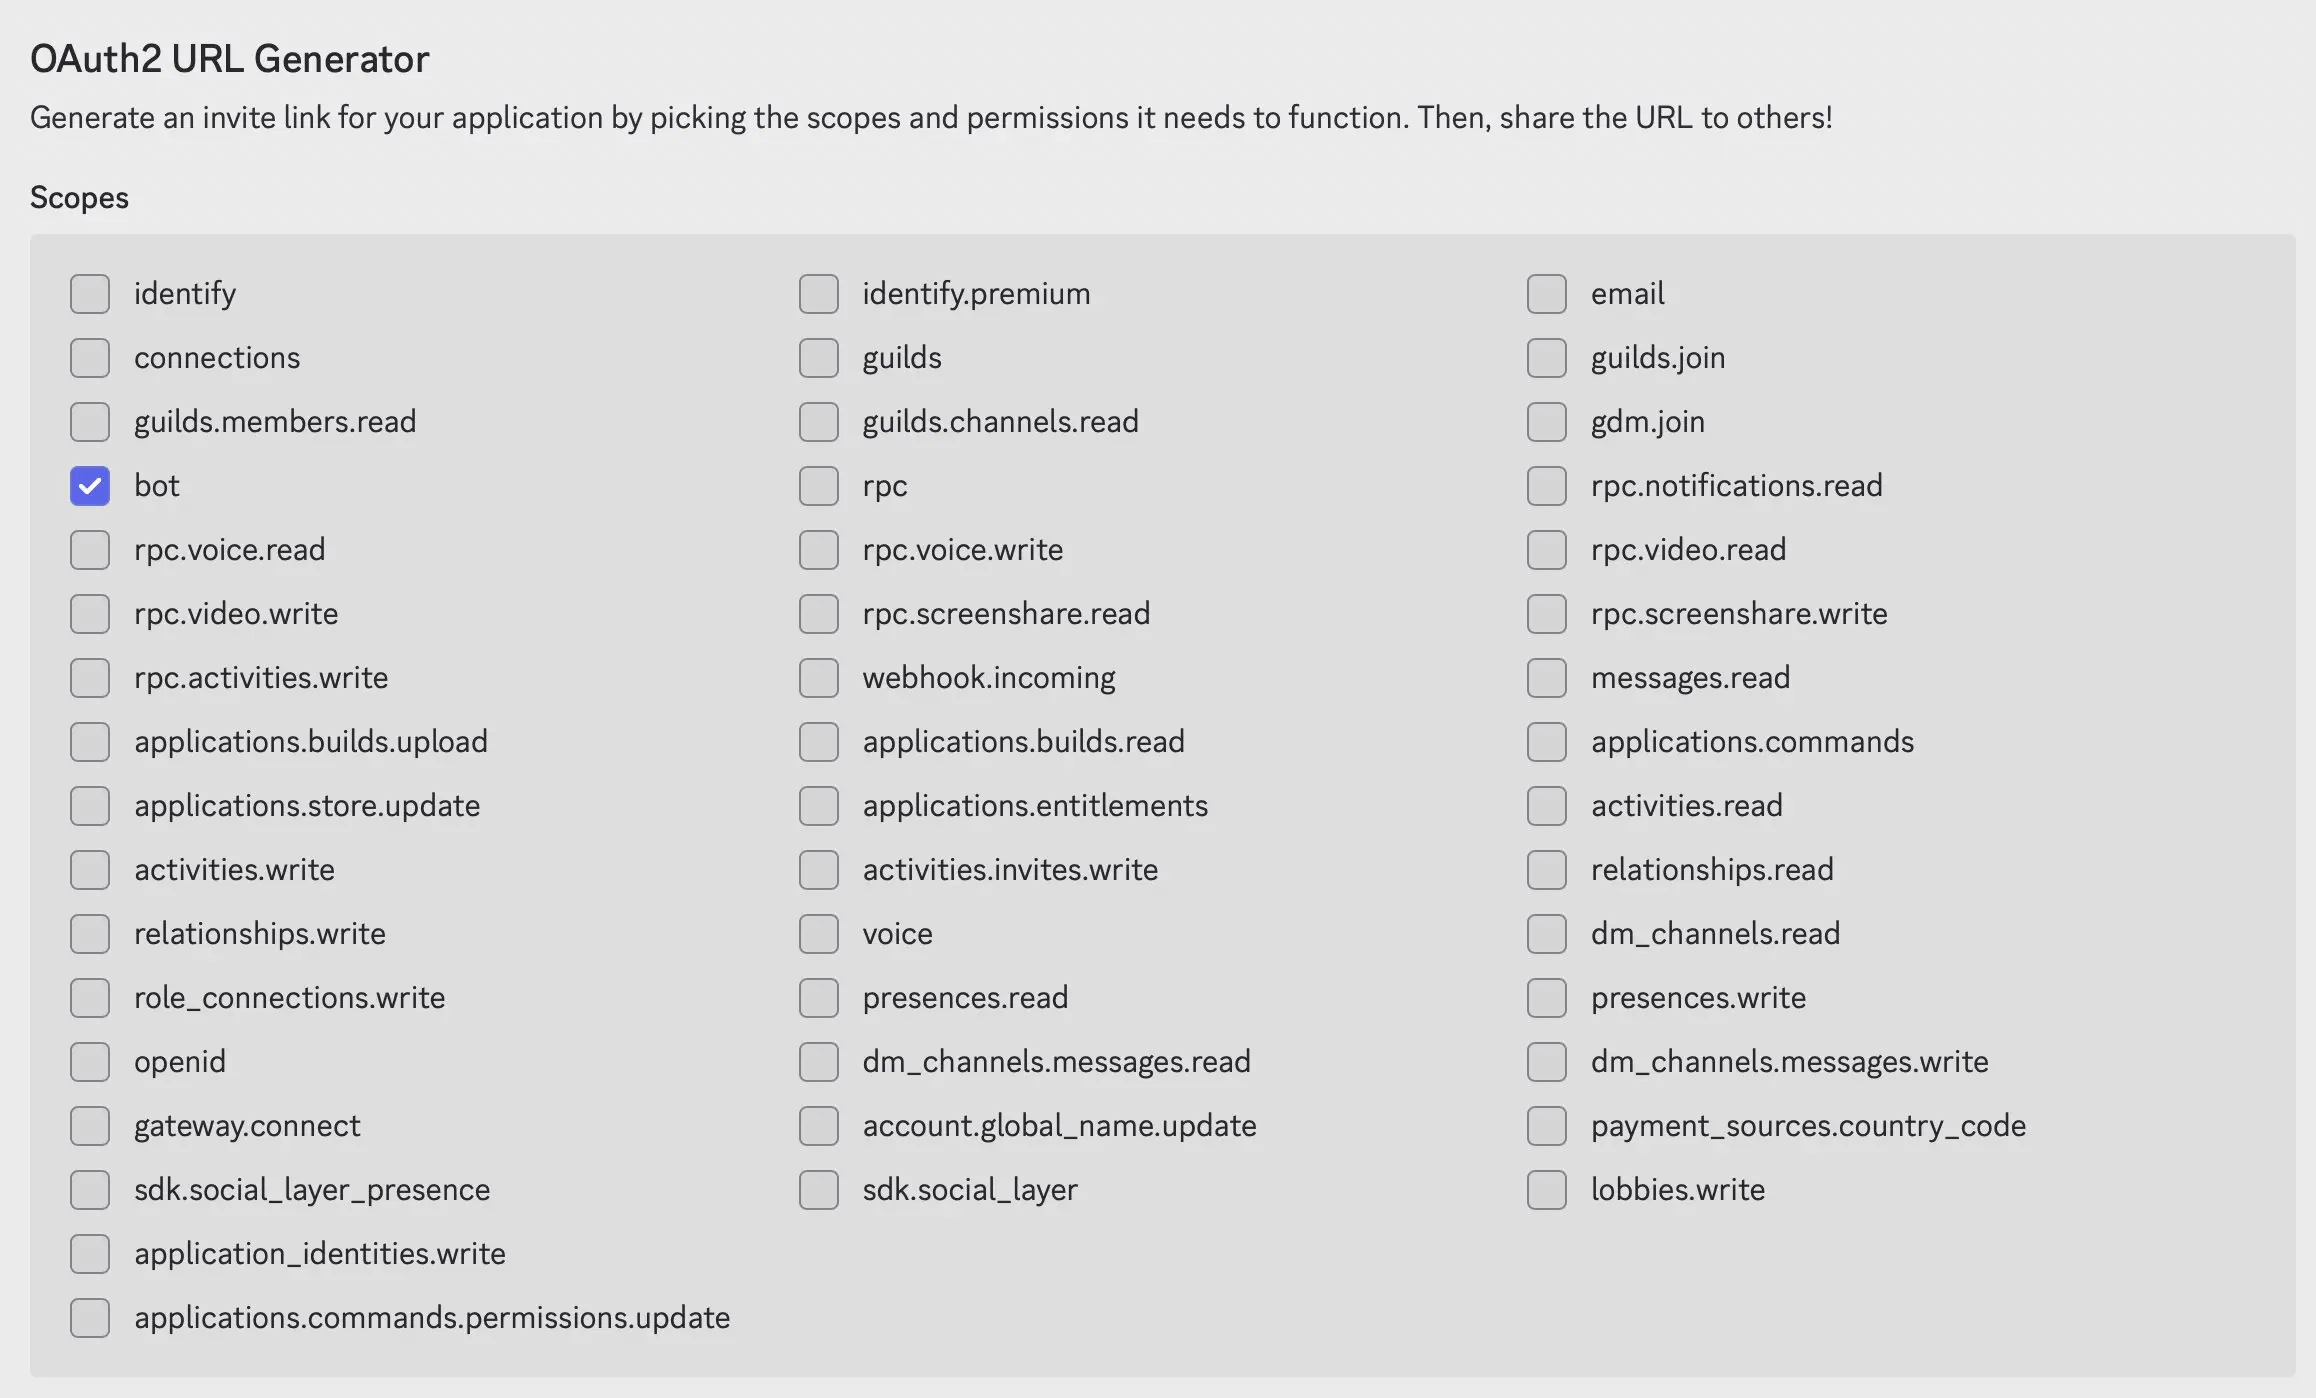Screen dimensions: 2316x1398
Task: Enable applications.commands scope
Action: (1546, 741)
